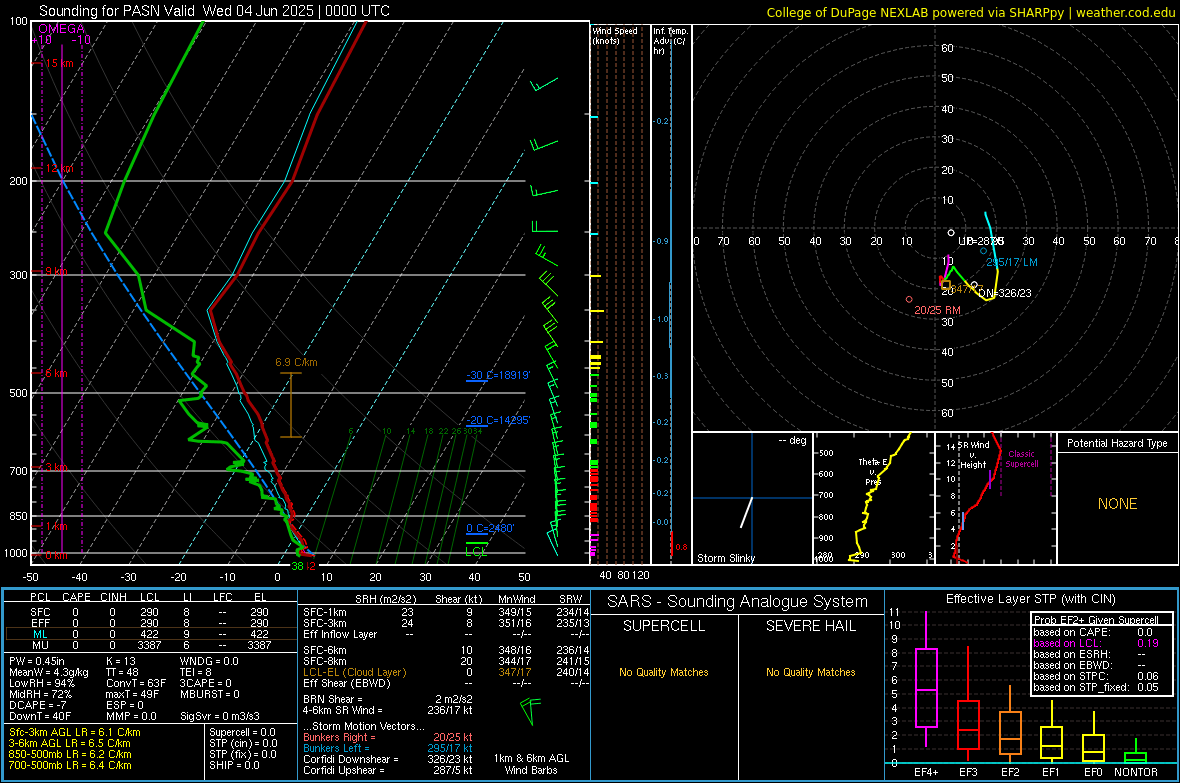1180x783 pixels.
Task: Click the red 'Bunkers Right =' row
Action: pyautogui.click(x=388, y=737)
